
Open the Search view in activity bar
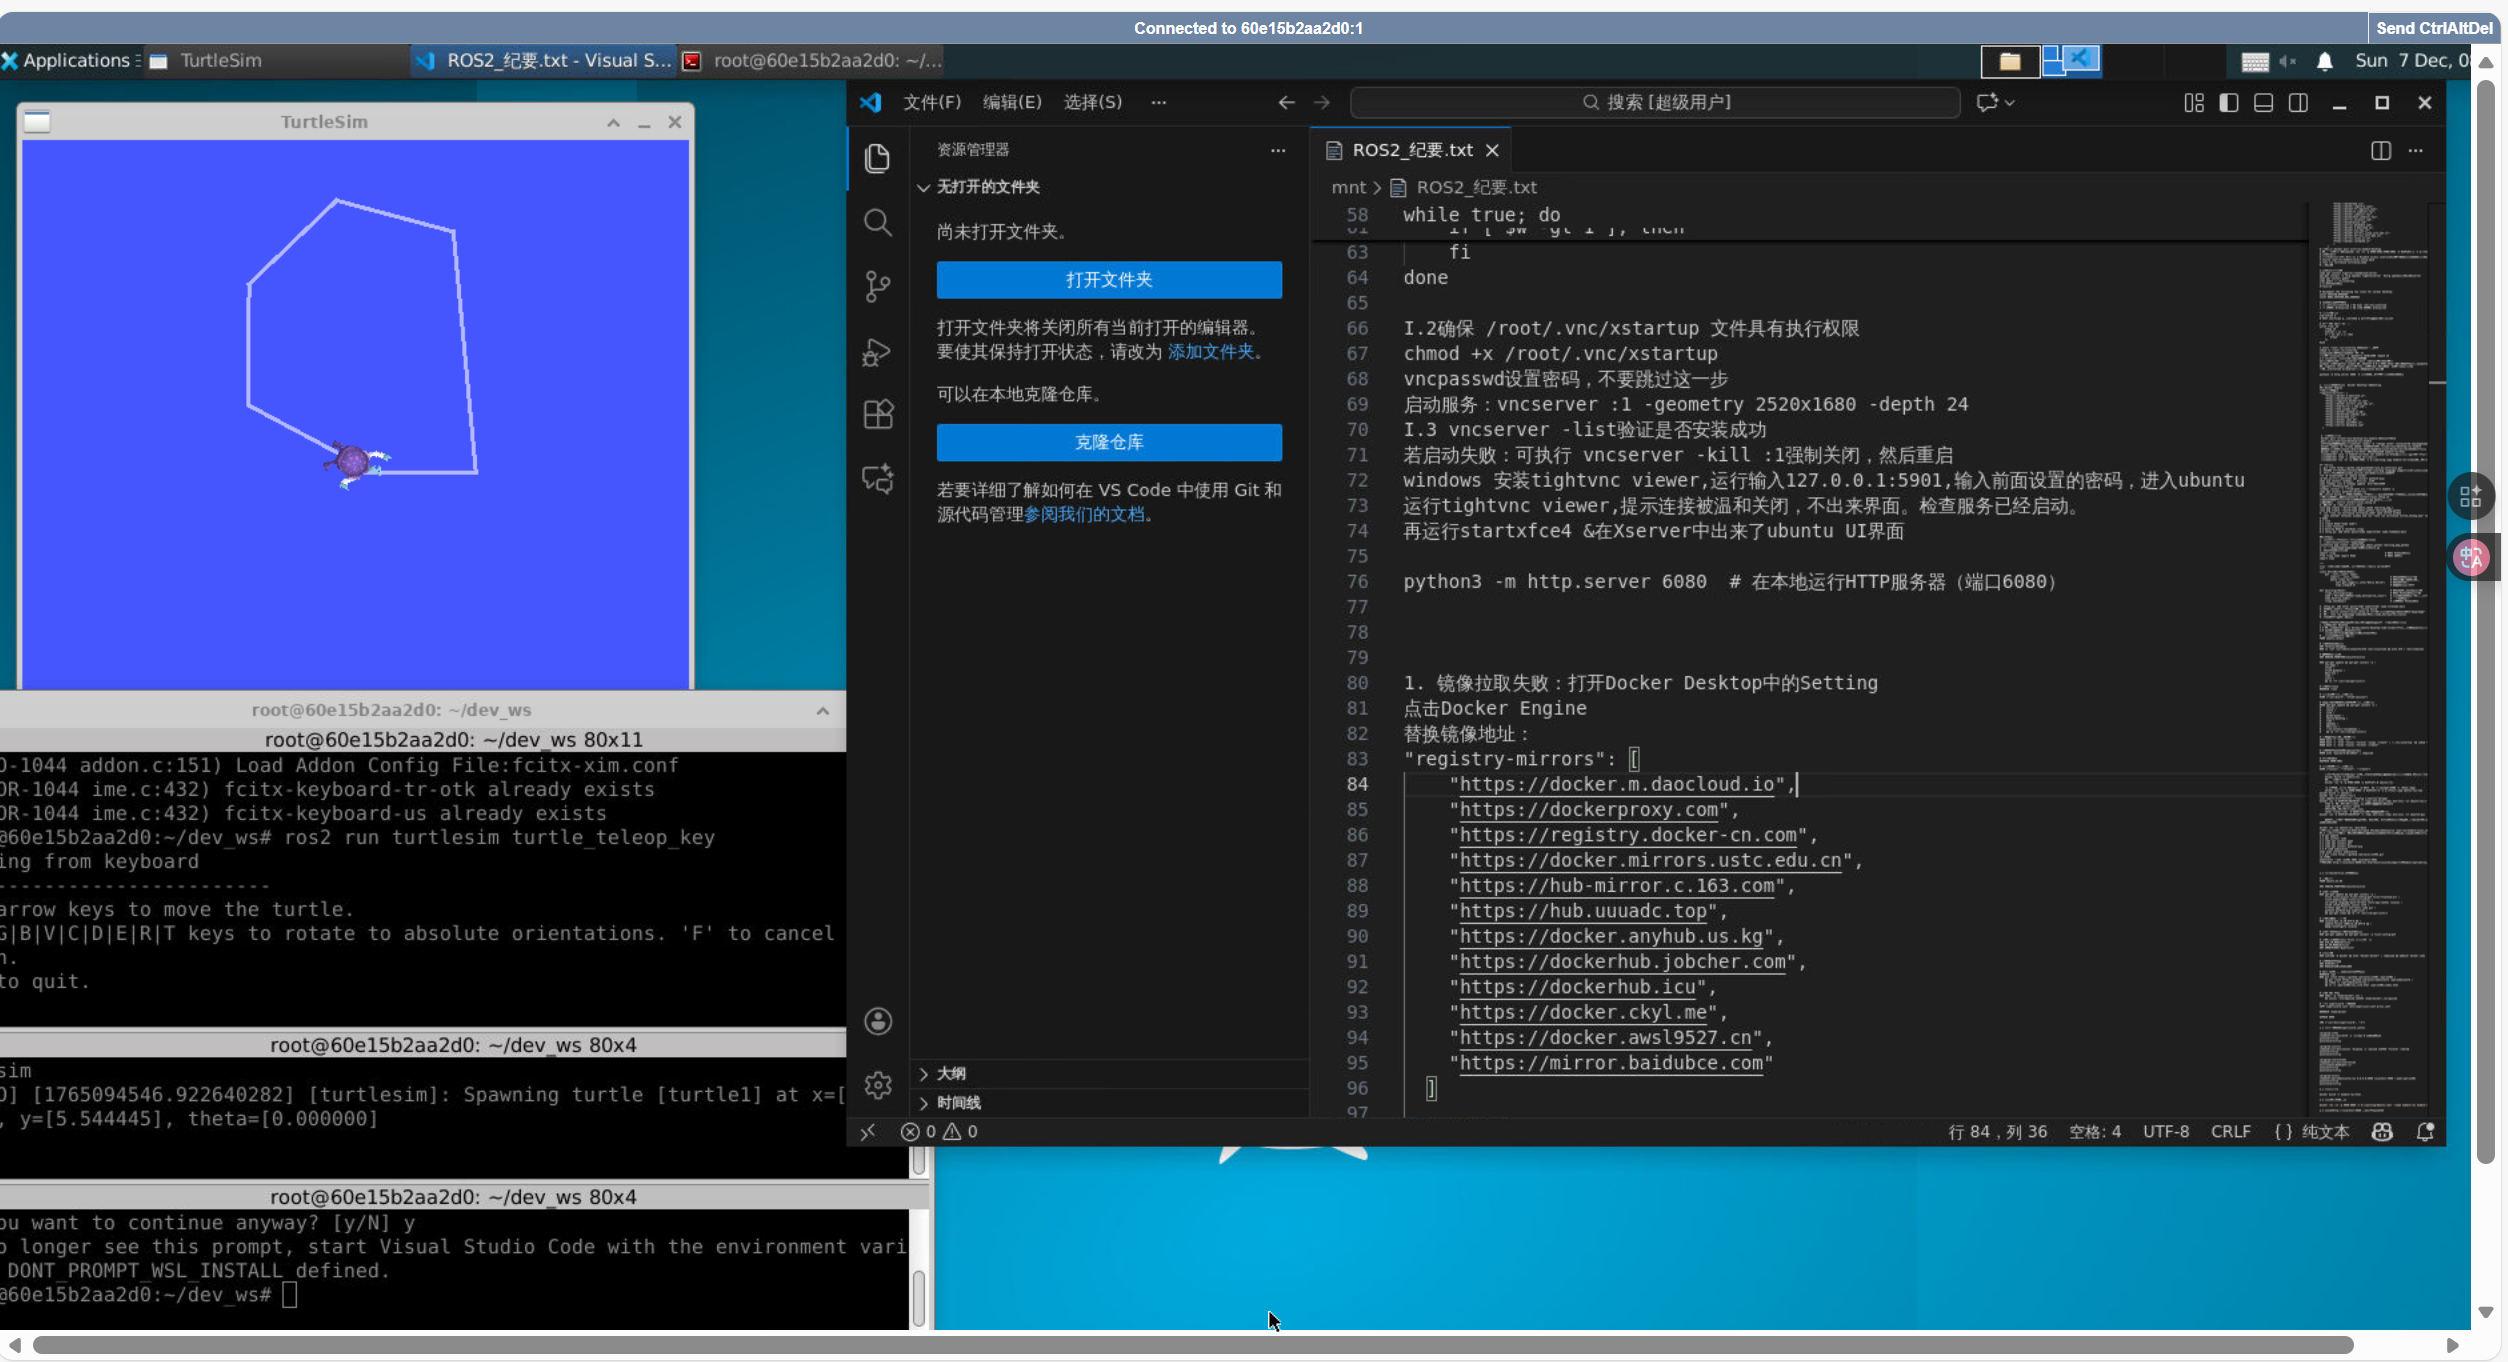(877, 222)
